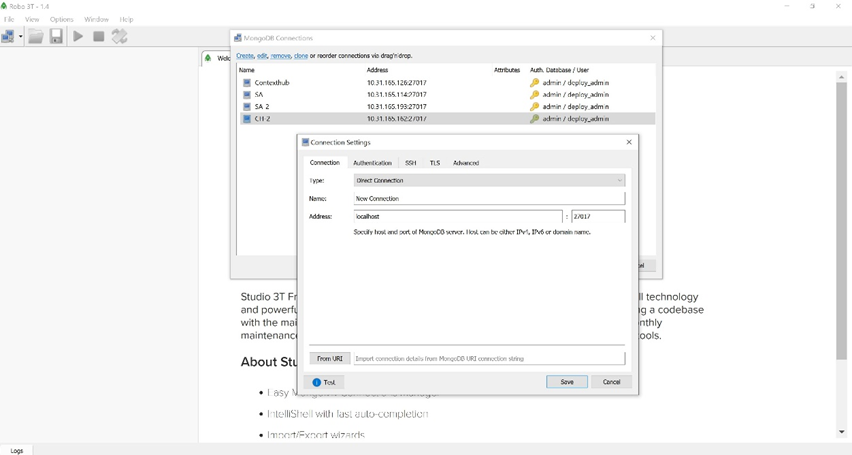Click the edit link in MongoDB Connections

click(x=262, y=55)
